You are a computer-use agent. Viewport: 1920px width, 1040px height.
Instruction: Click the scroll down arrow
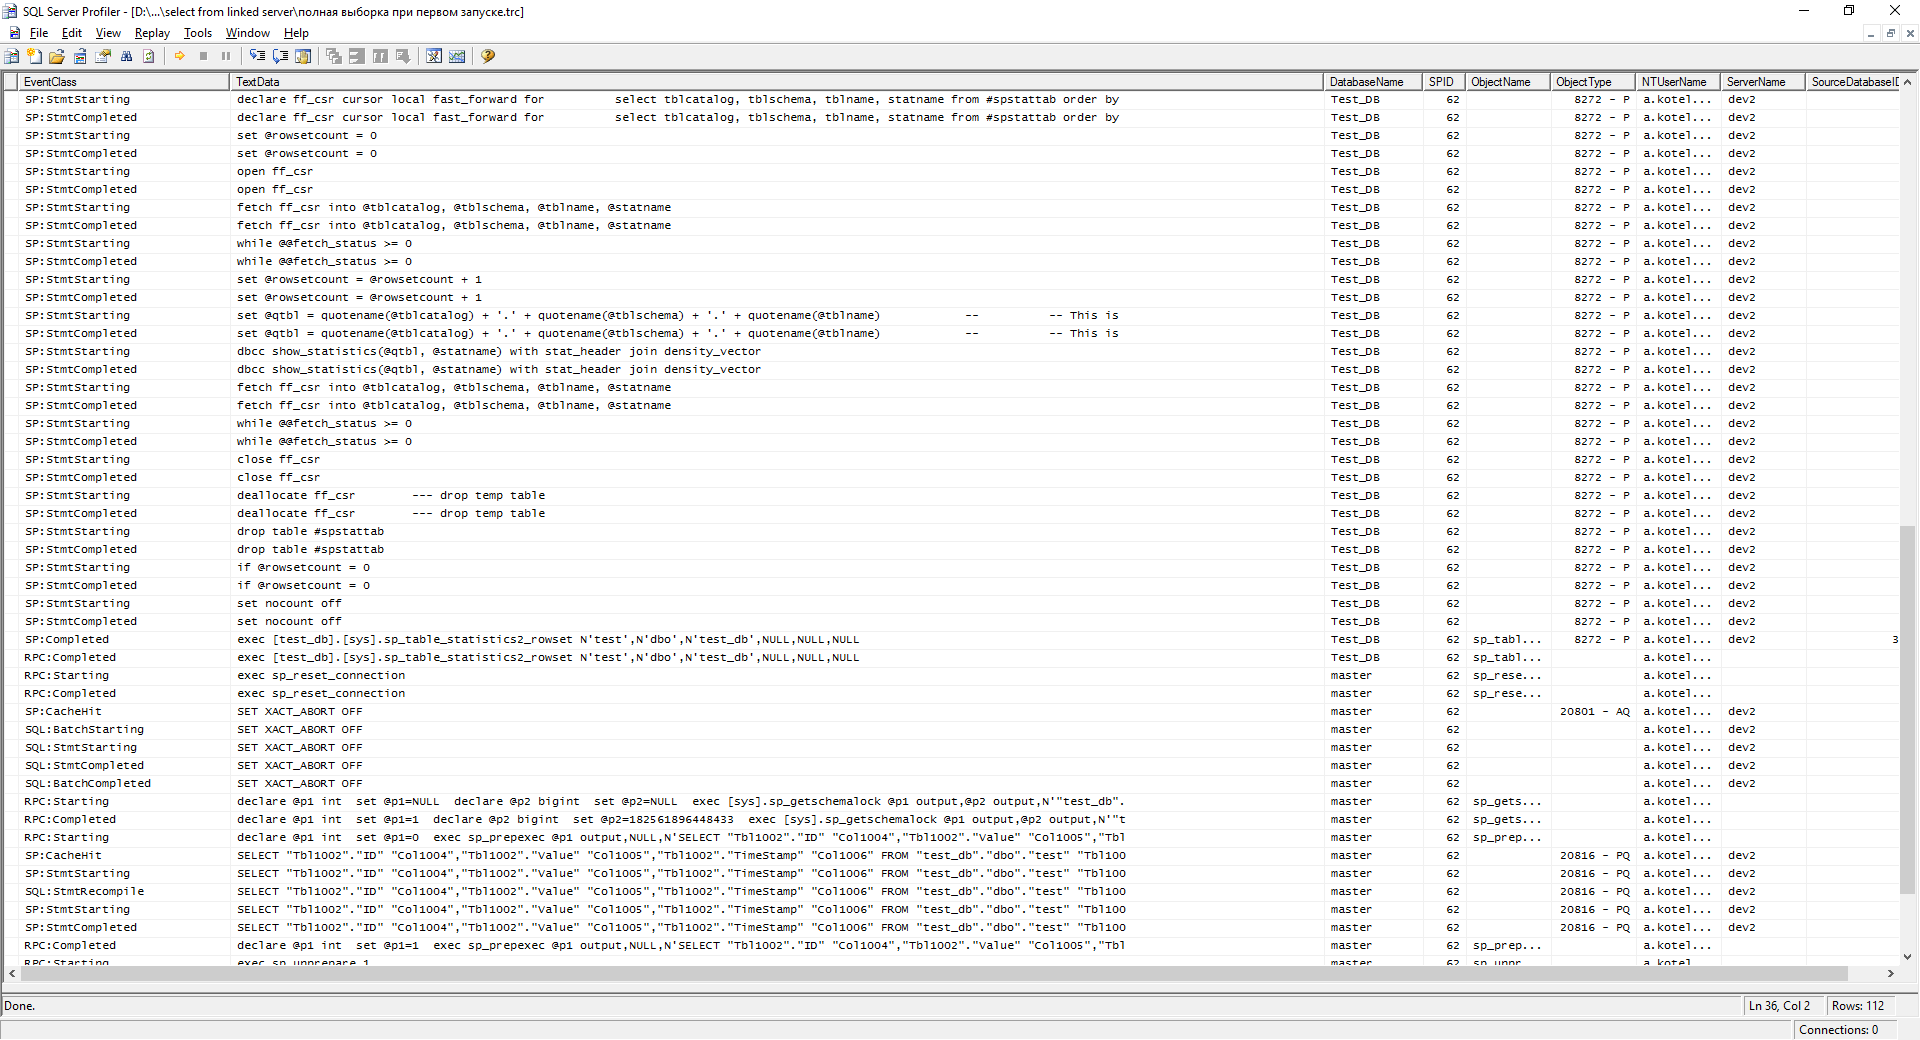point(1908,957)
